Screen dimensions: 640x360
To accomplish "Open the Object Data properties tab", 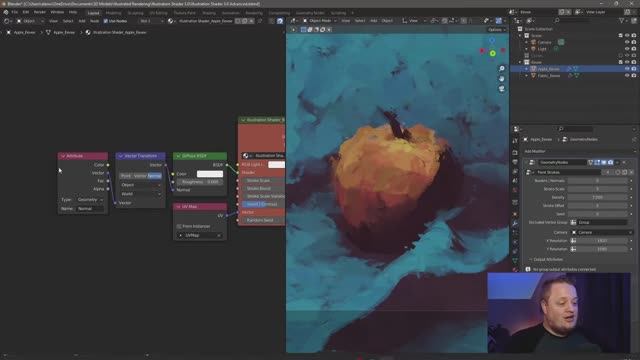I will pyautogui.click(x=515, y=260).
